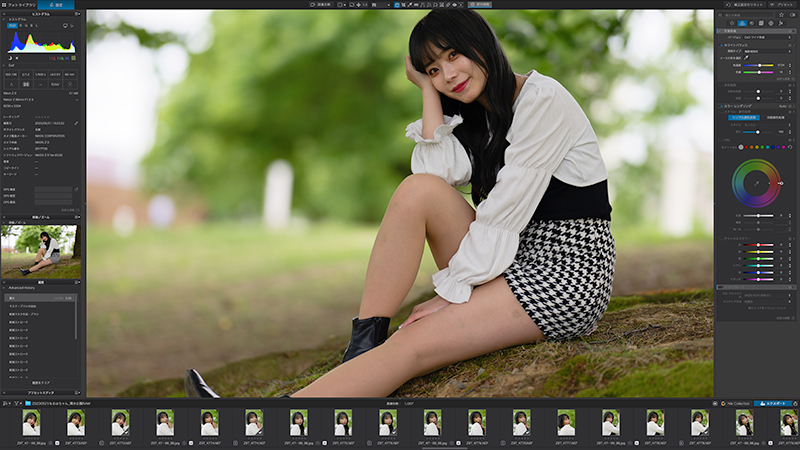Show the RGB histogram channel

click(x=12, y=25)
